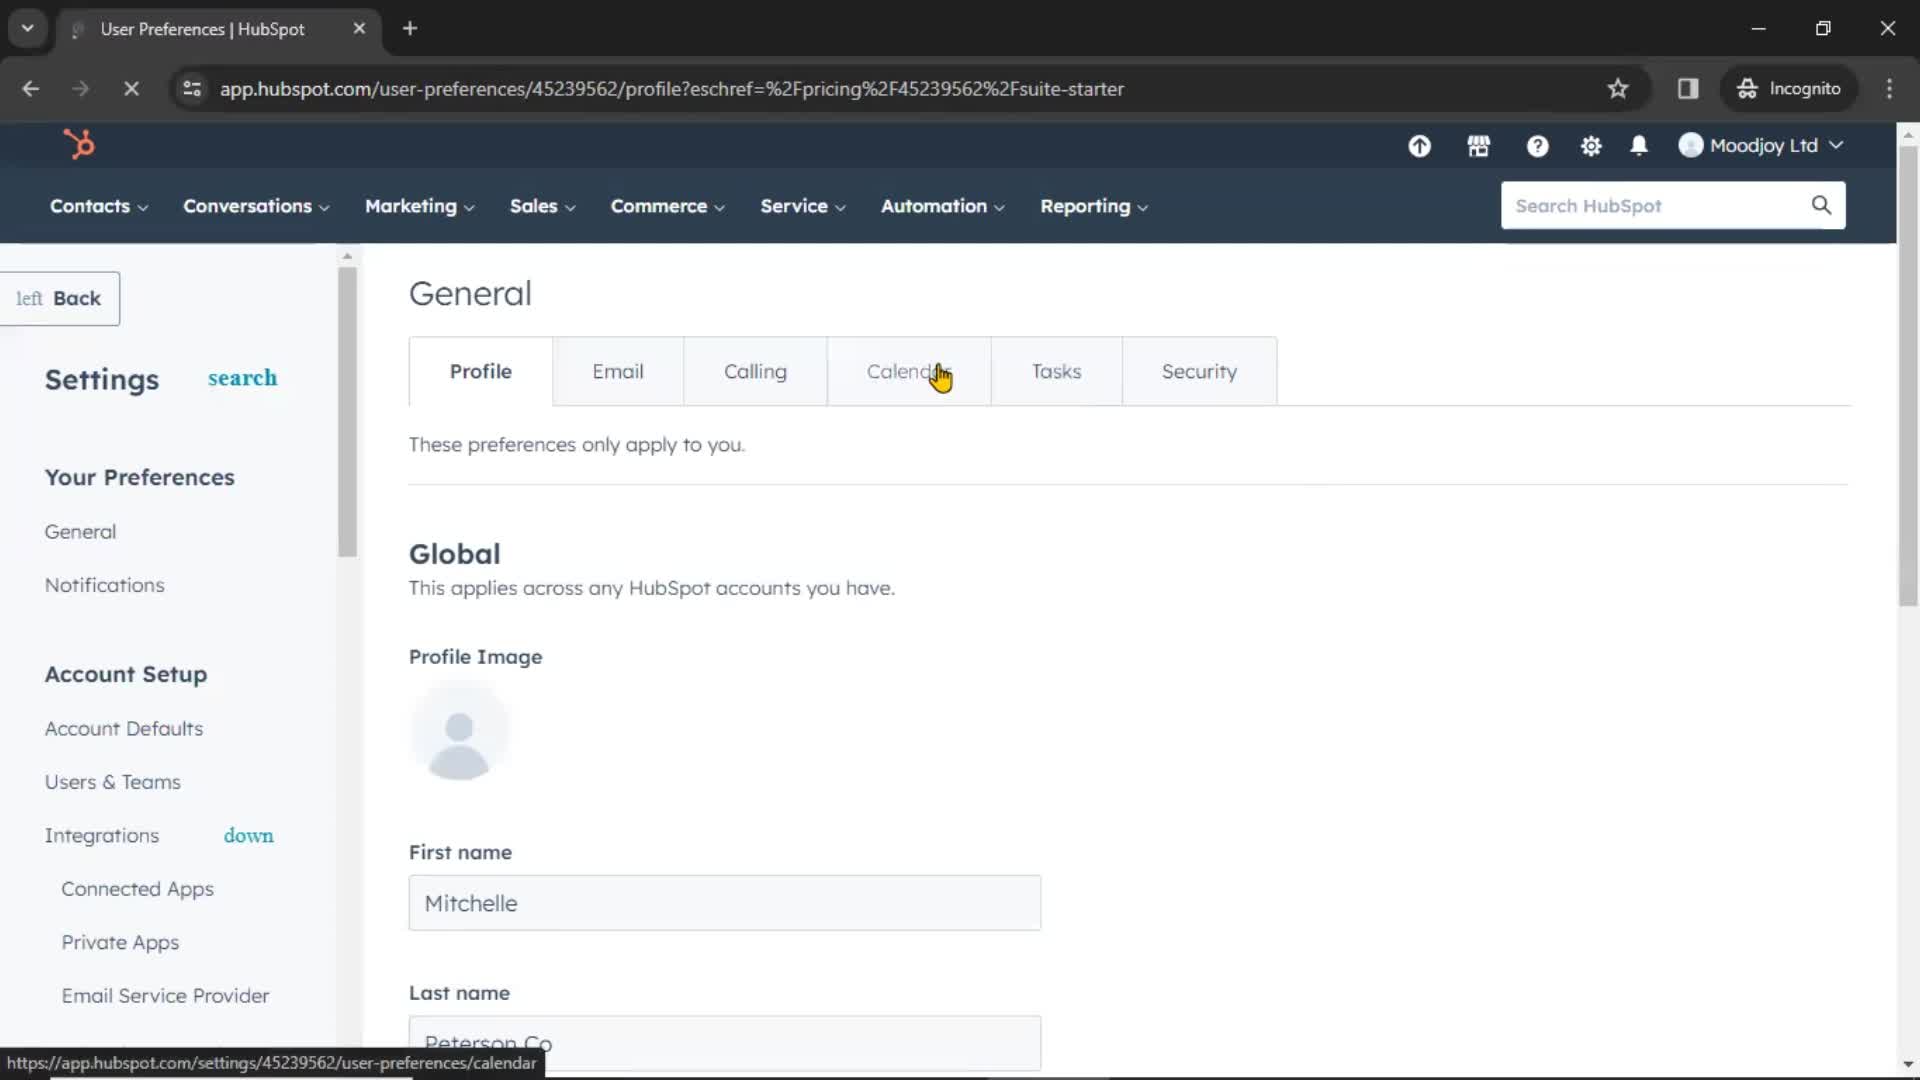Open Settings gear icon

click(1590, 145)
